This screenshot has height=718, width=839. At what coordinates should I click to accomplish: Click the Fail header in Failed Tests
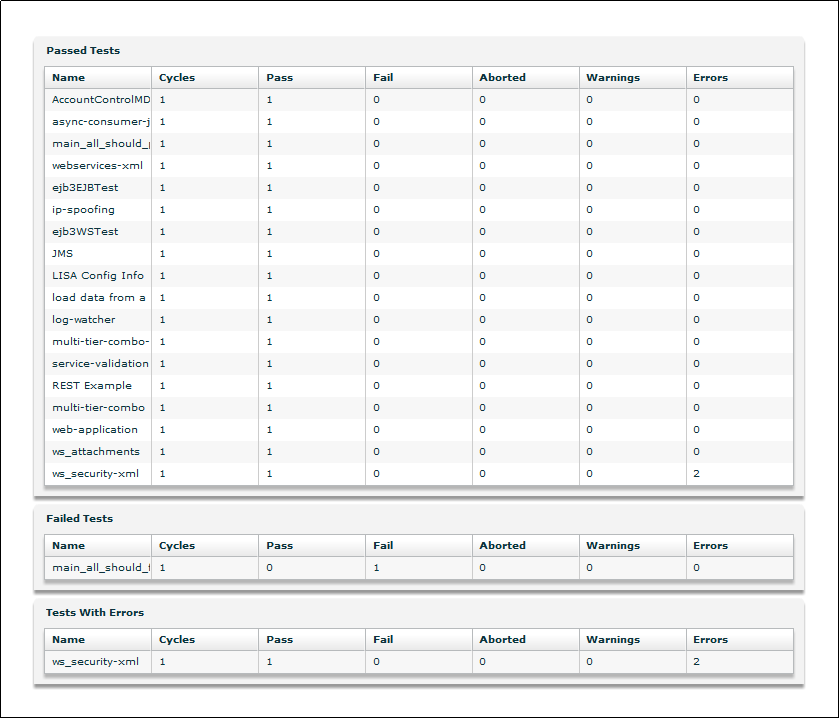pyautogui.click(x=383, y=545)
